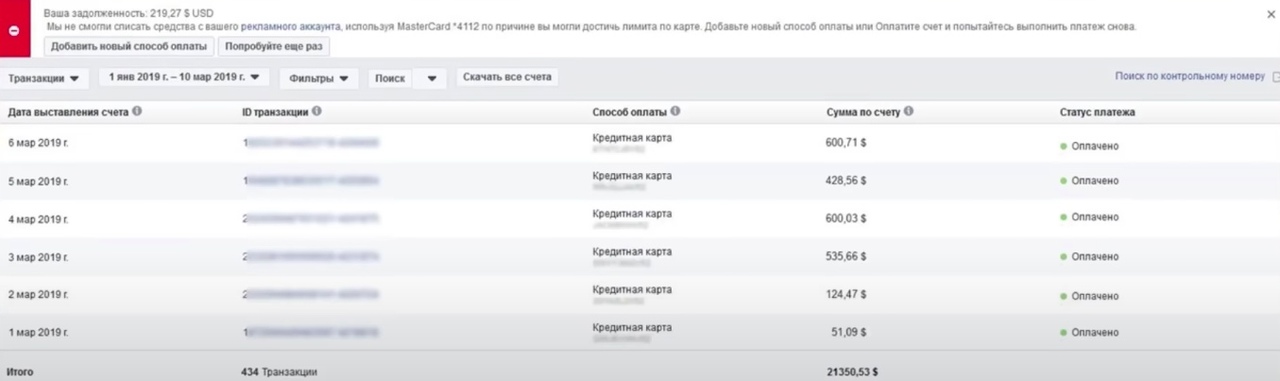This screenshot has height=381, width=1280.
Task: Click the icon next to Поиск по контрольному номеру
Action: (1275, 77)
